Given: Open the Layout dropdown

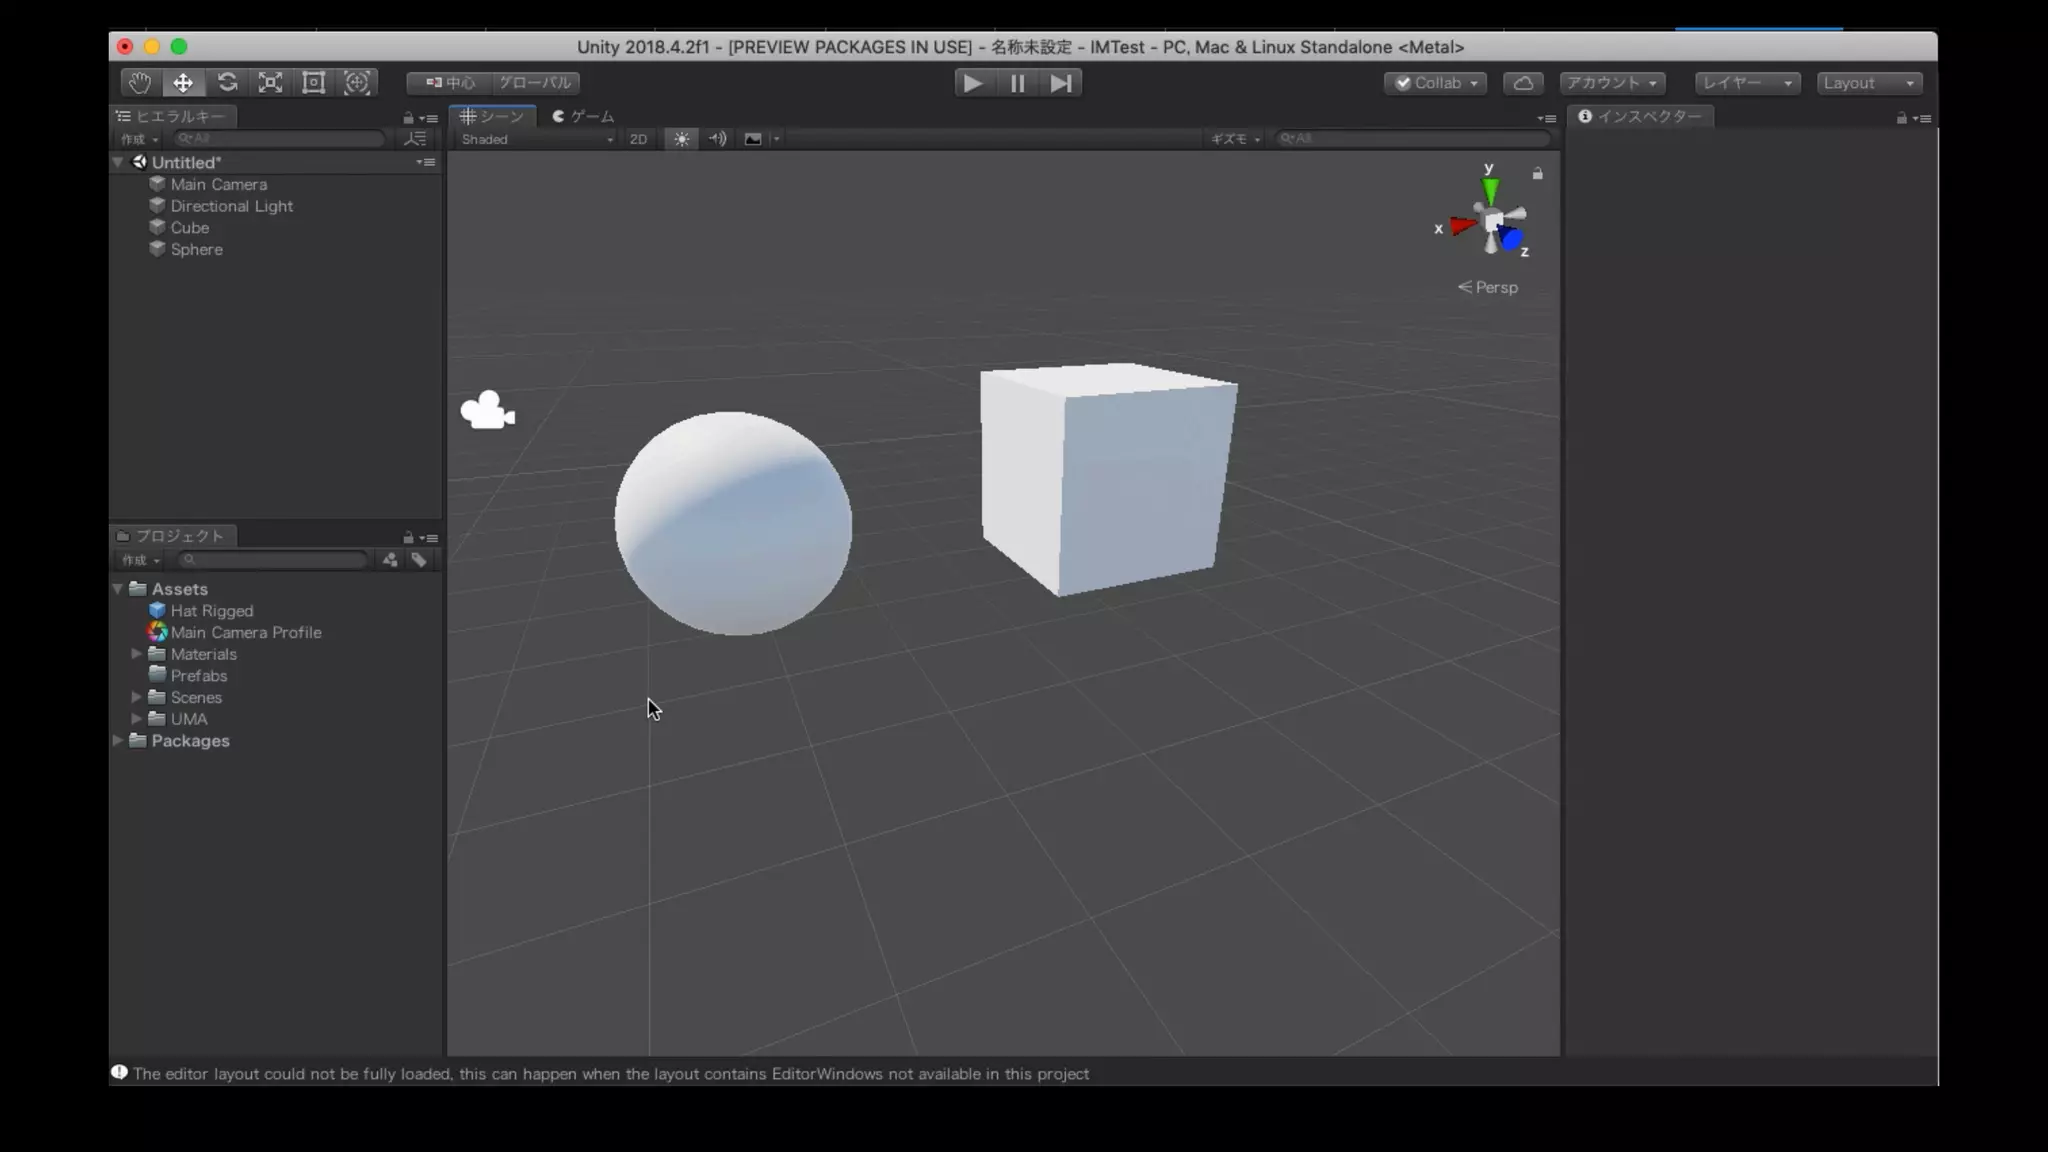Looking at the screenshot, I should coord(1868,83).
